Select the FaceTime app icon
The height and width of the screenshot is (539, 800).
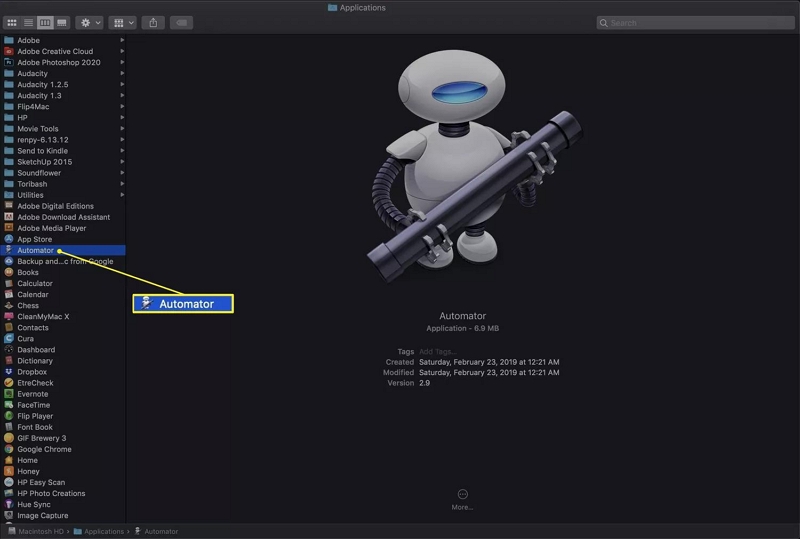(9, 405)
